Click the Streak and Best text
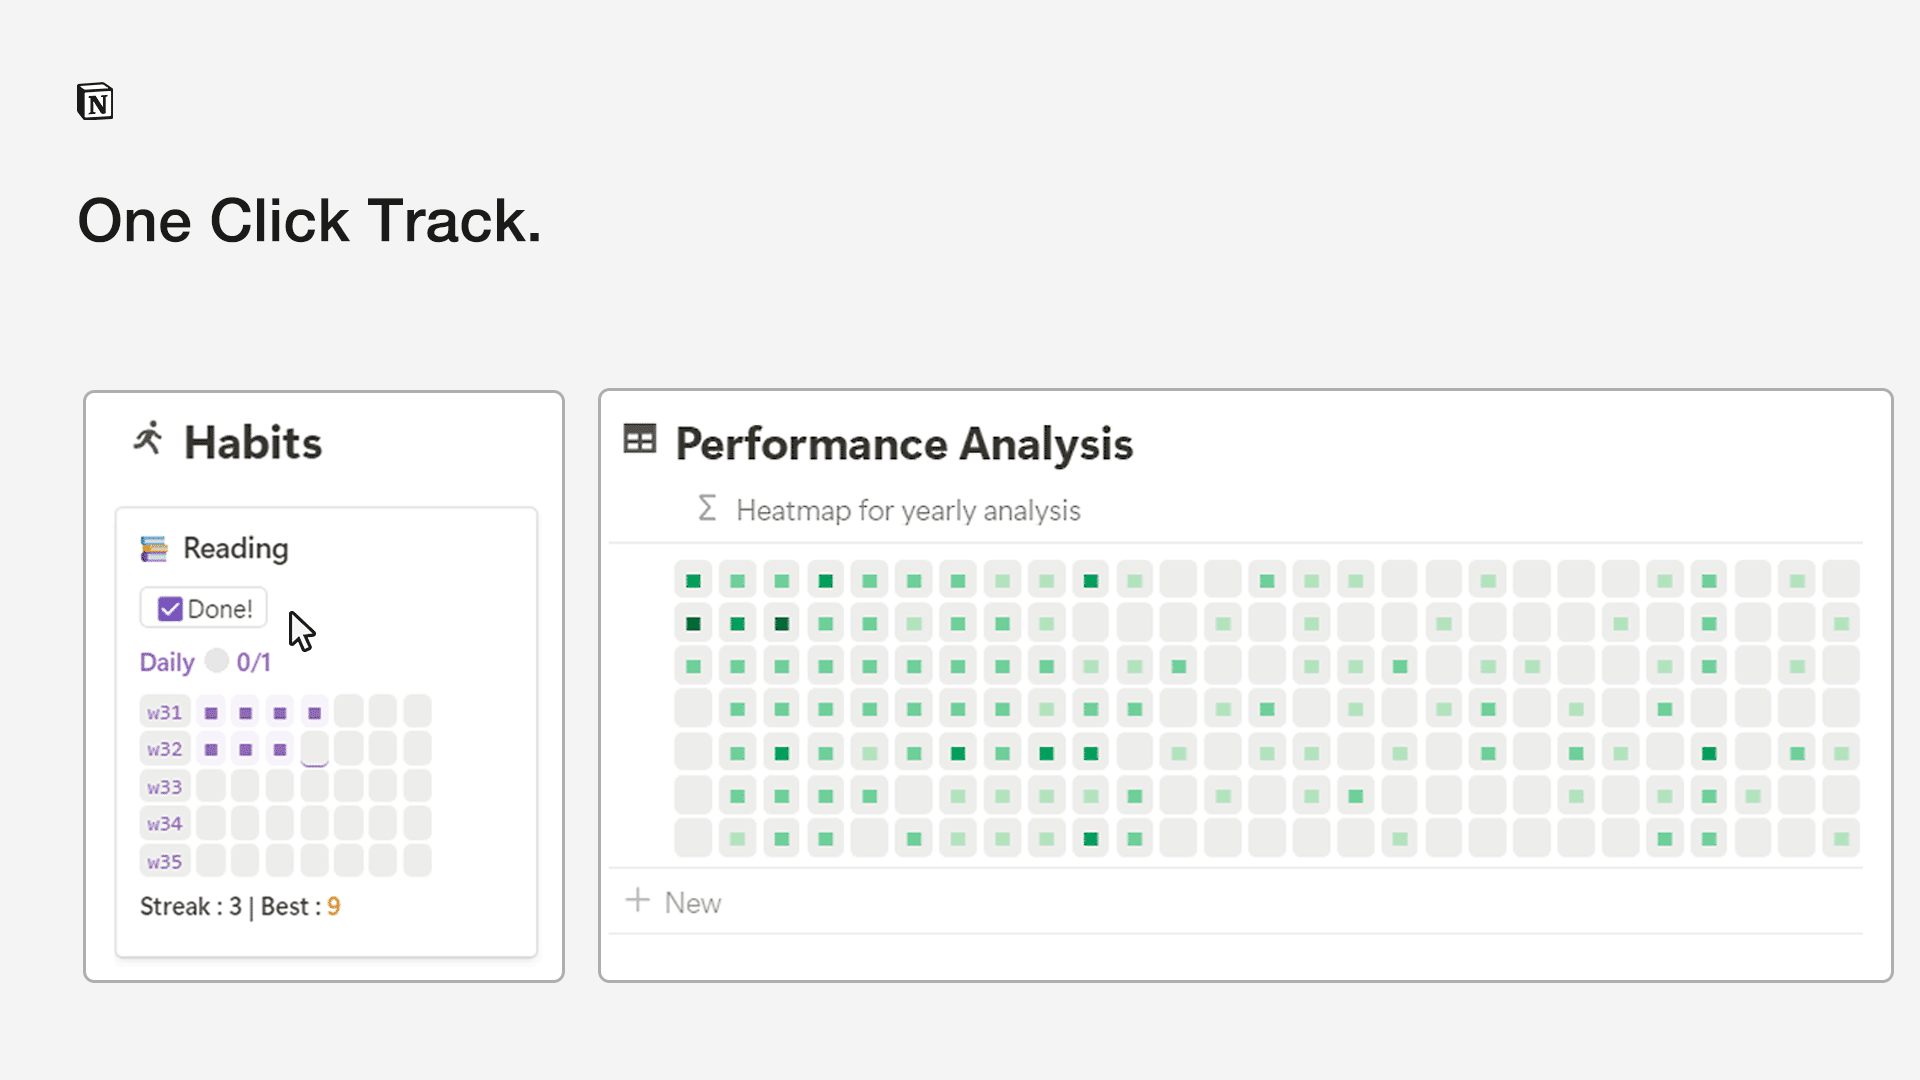 click(240, 907)
